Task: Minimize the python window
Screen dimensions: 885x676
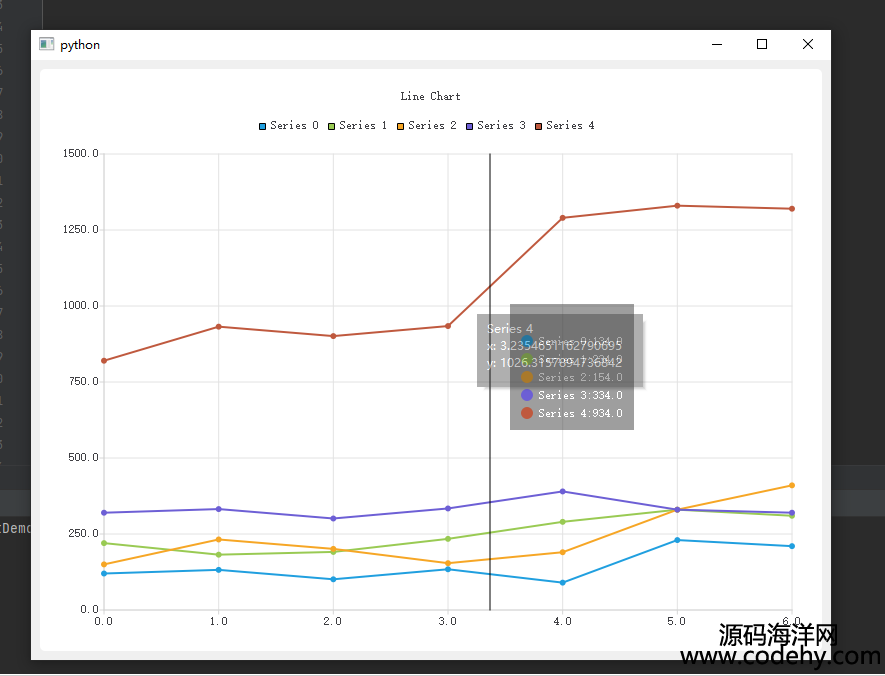Action: click(716, 44)
